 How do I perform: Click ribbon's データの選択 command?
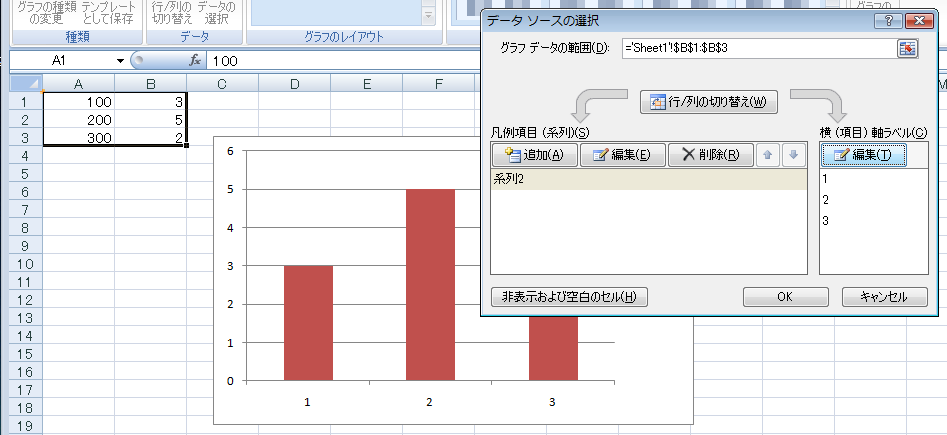point(216,13)
